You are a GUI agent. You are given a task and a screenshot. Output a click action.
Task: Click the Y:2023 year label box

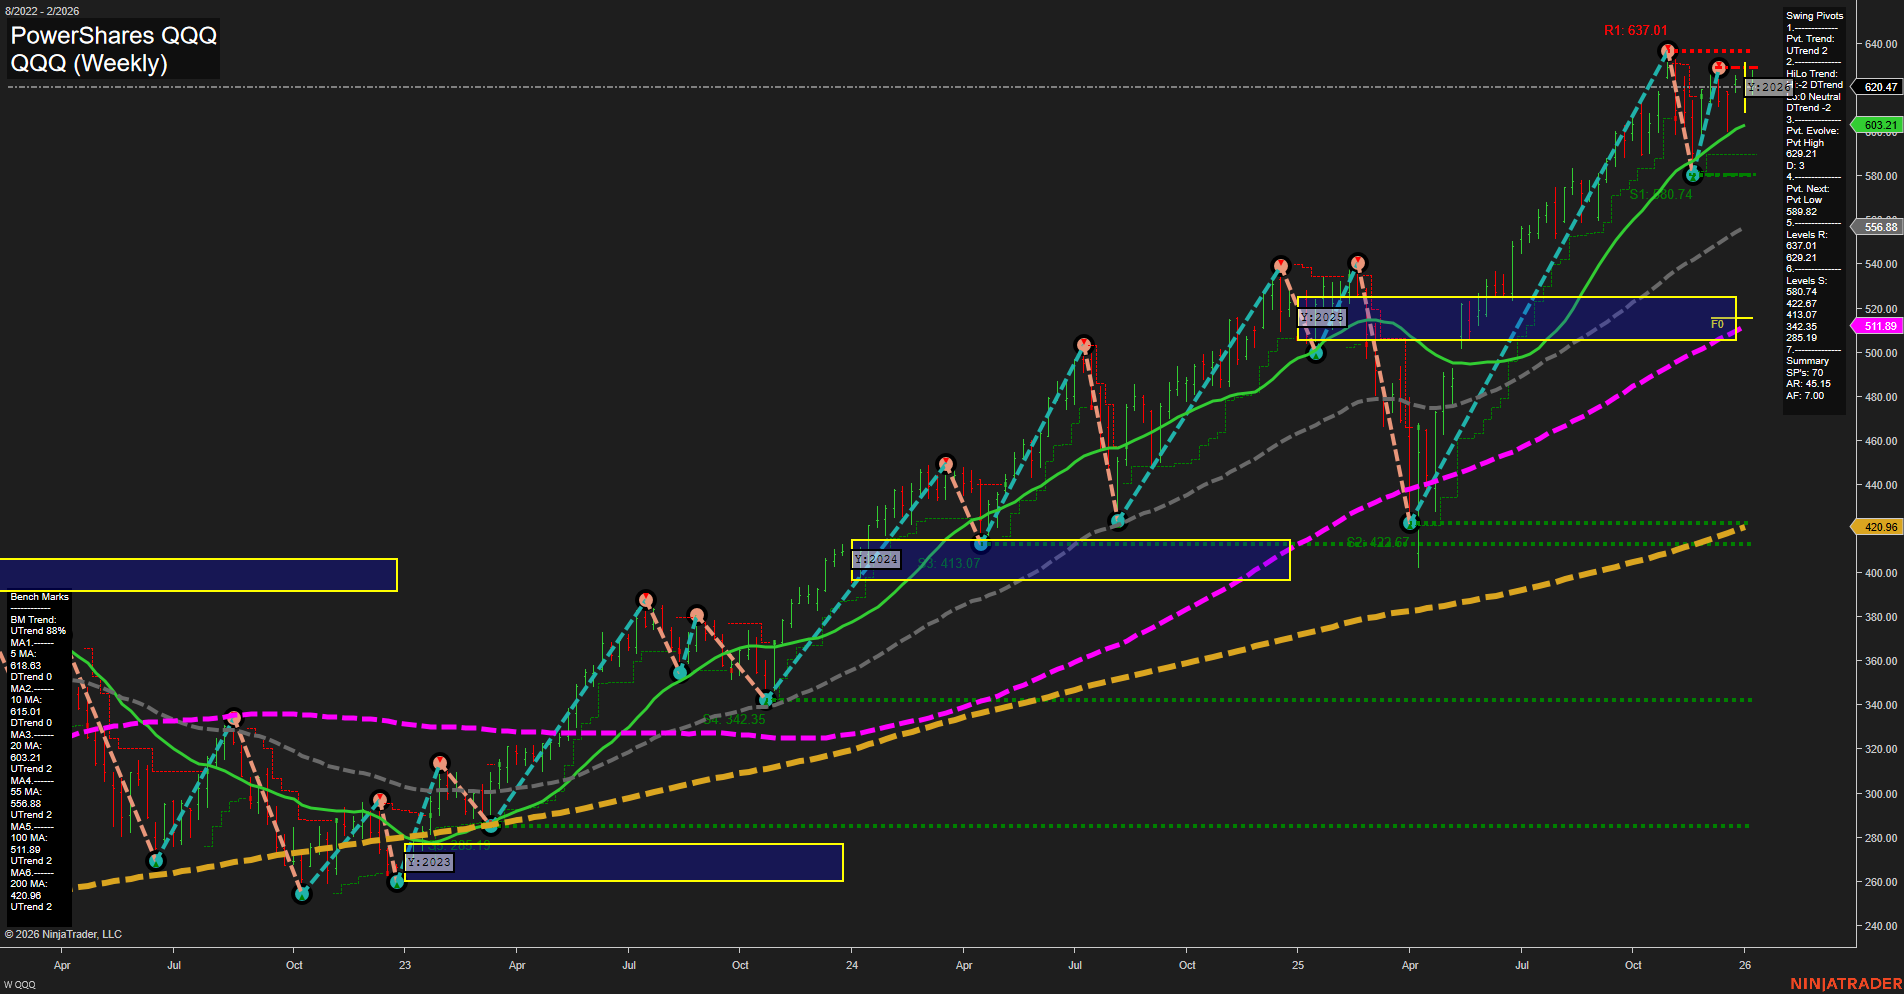[x=428, y=861]
